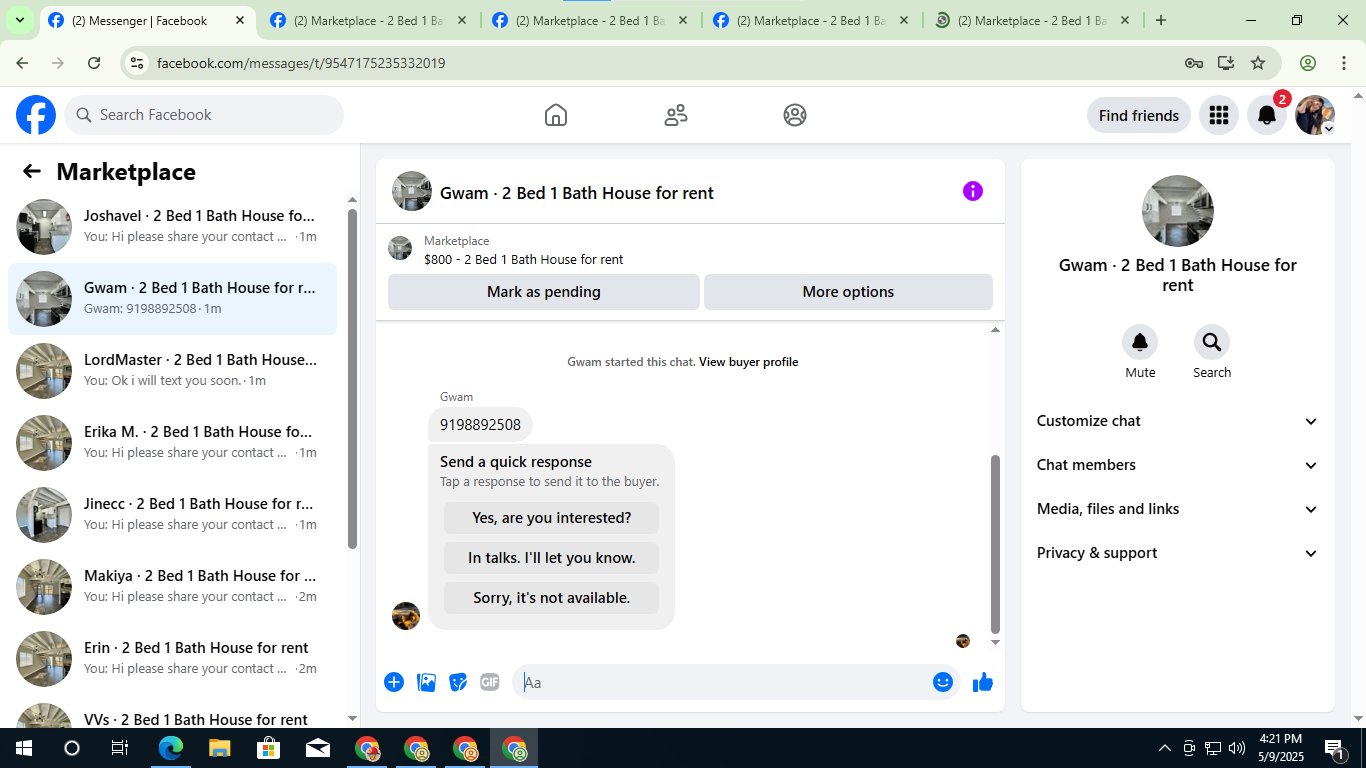Open the Friends icon in top navigation
The width and height of the screenshot is (1366, 768).
click(x=676, y=115)
